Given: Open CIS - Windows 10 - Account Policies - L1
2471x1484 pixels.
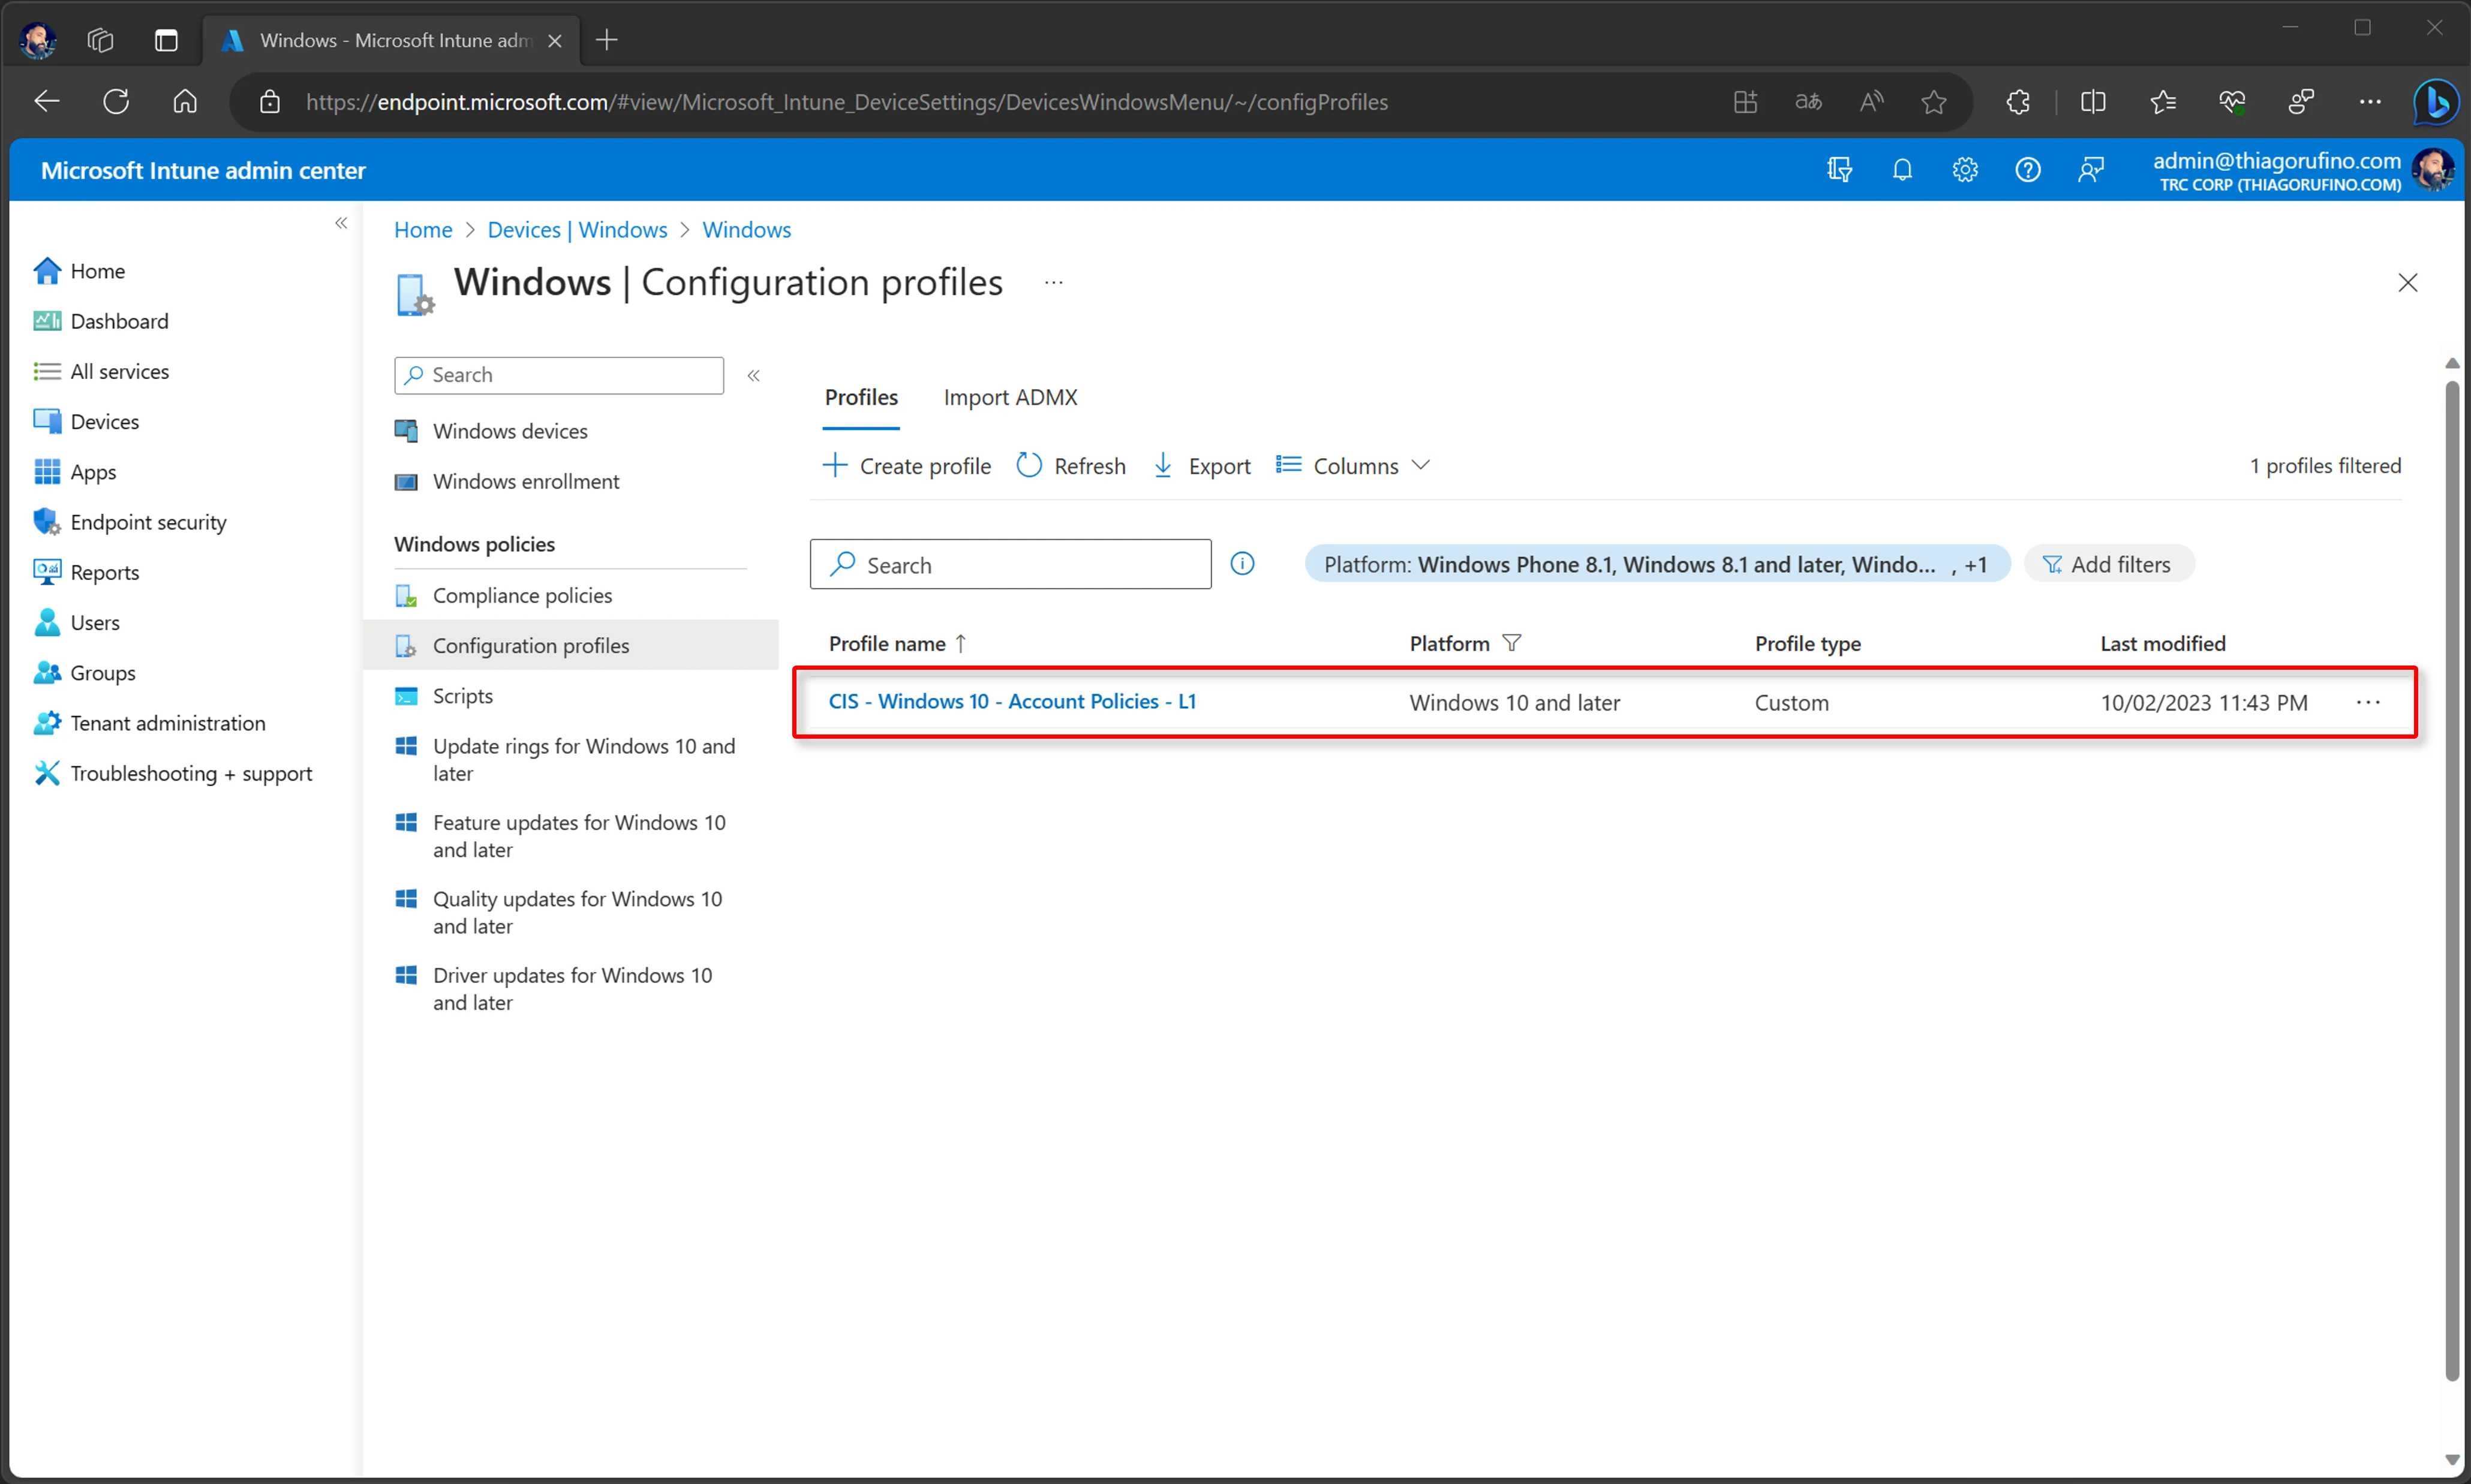Looking at the screenshot, I should click(1012, 702).
